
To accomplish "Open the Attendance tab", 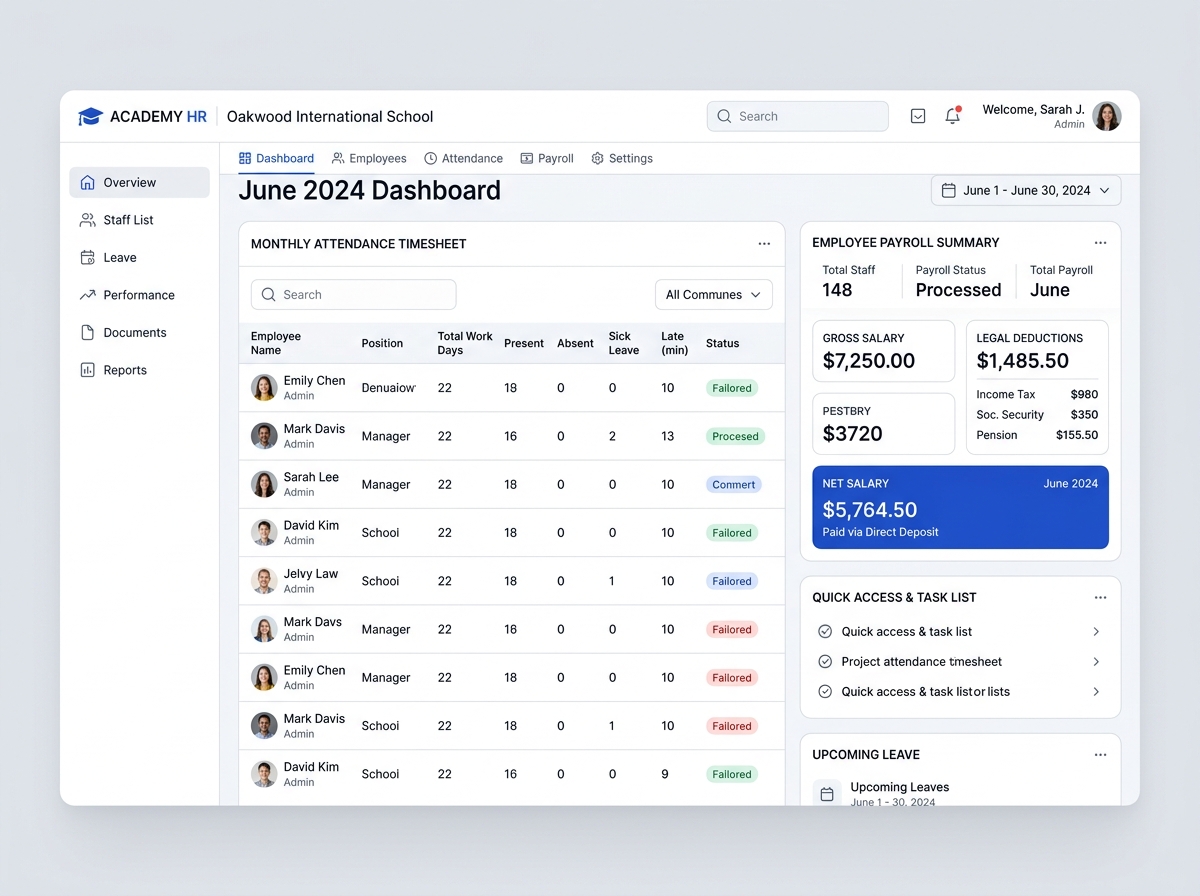I will click(463, 158).
